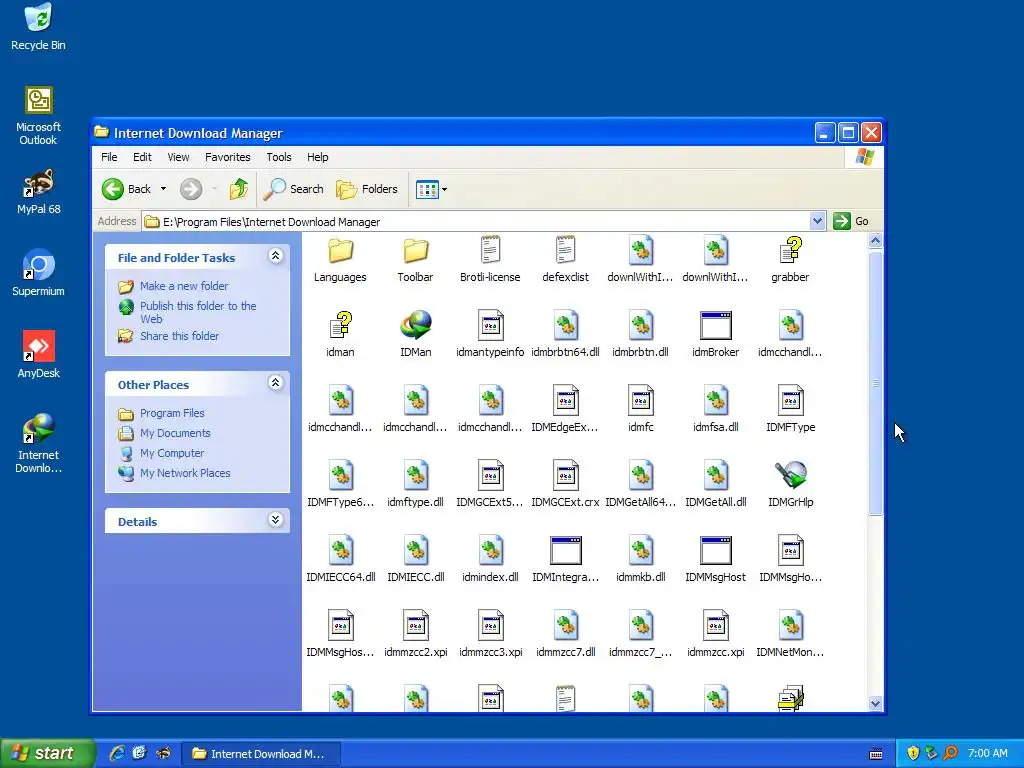
Task: Collapse the Other Places panel
Action: [276, 383]
